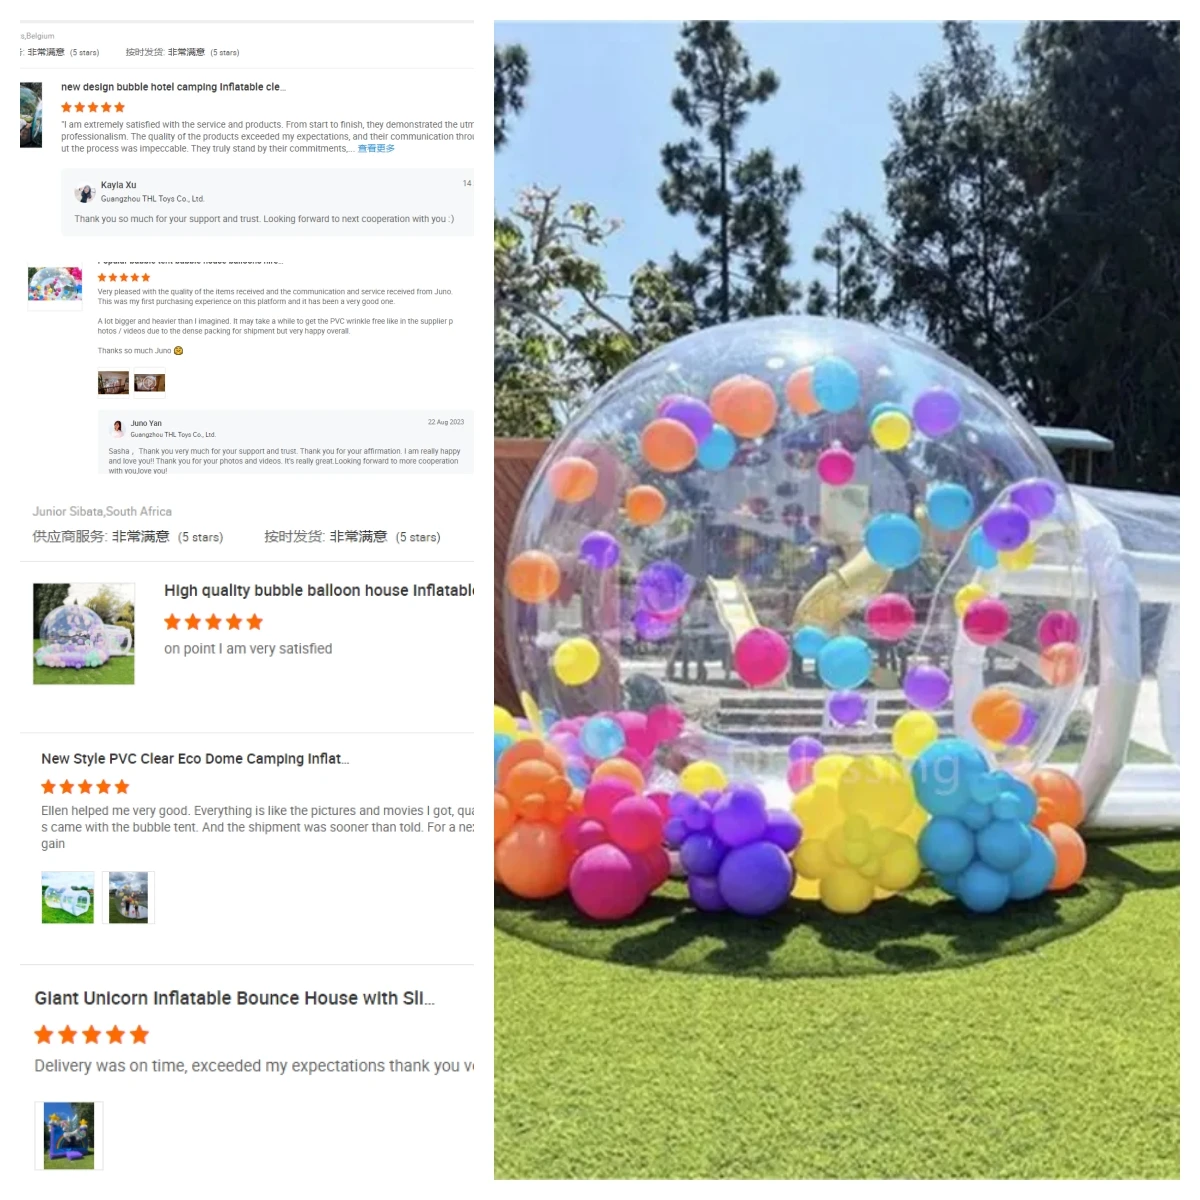The height and width of the screenshot is (1200, 1200).
Task: Click the stars under 'High quality bubble balloon house'
Action: 213,622
